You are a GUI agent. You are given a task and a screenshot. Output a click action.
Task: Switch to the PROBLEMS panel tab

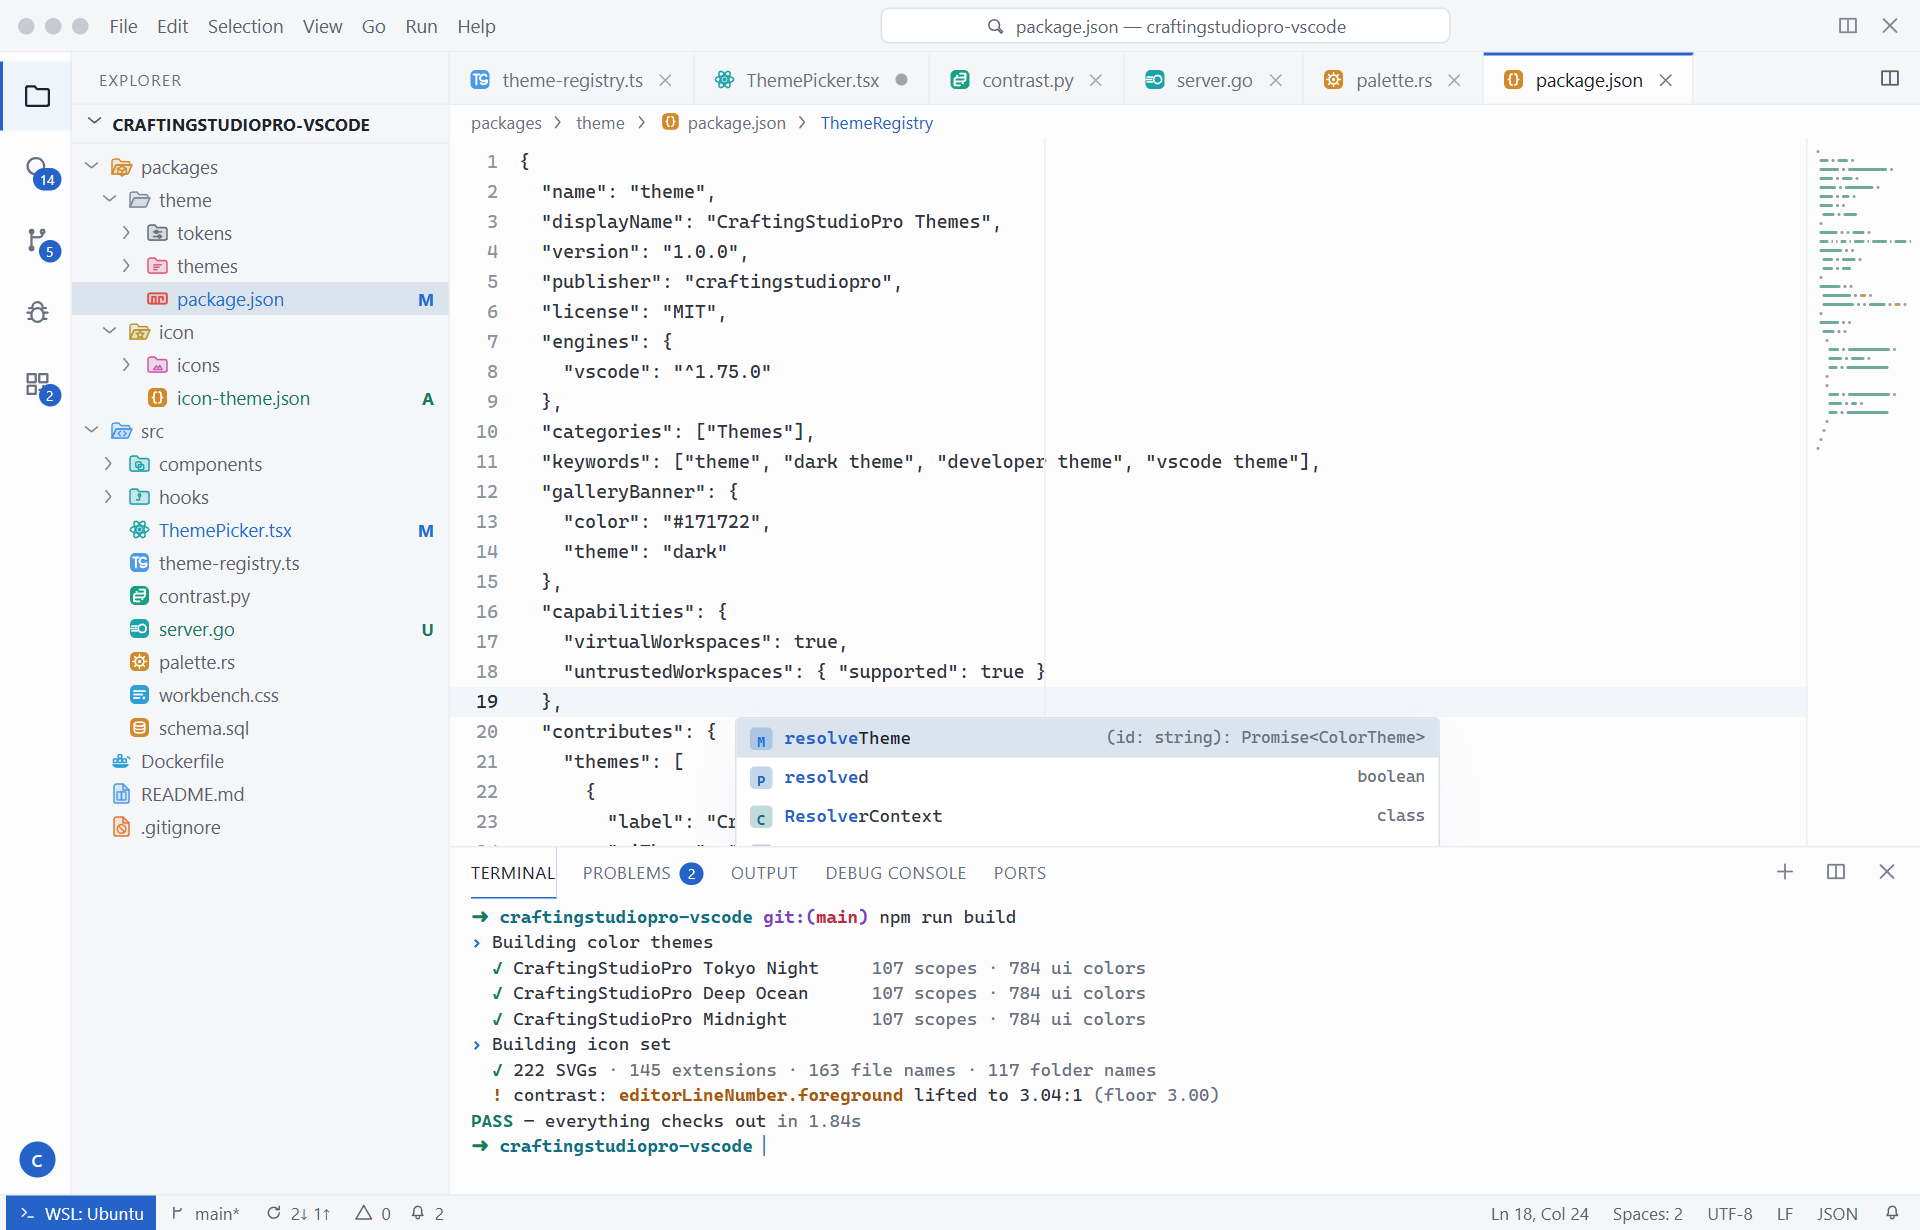(x=642, y=873)
